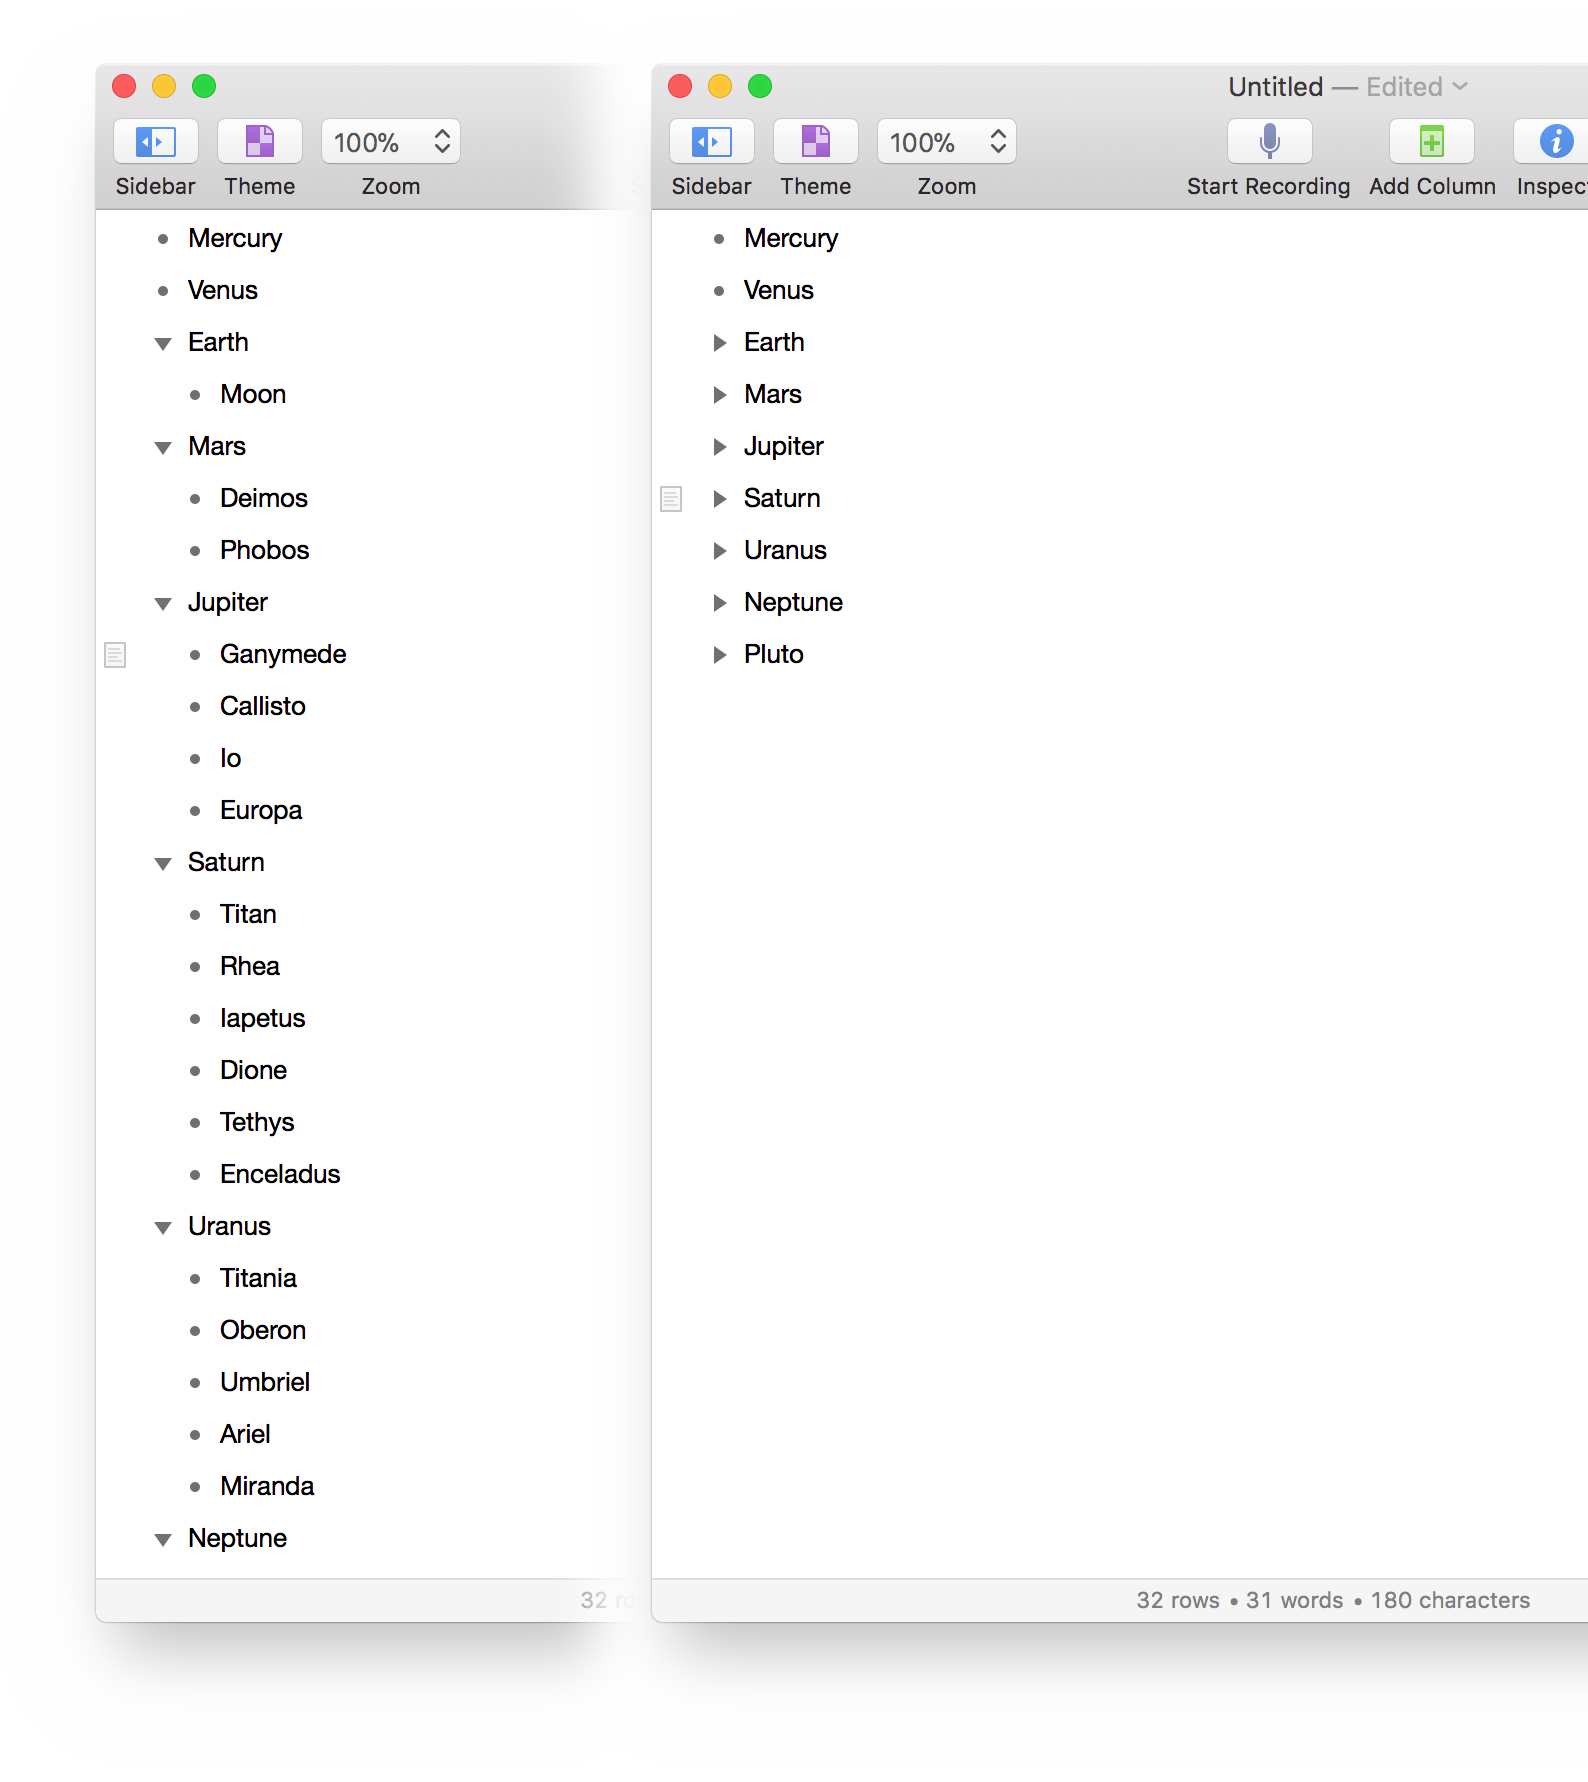This screenshot has height=1782, width=1588.
Task: Open Theme picker in left window
Action: pos(260,142)
